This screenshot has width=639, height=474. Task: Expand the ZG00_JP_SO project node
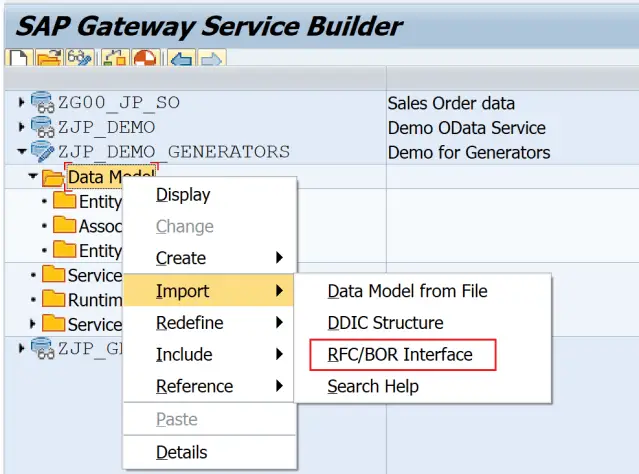[22, 103]
